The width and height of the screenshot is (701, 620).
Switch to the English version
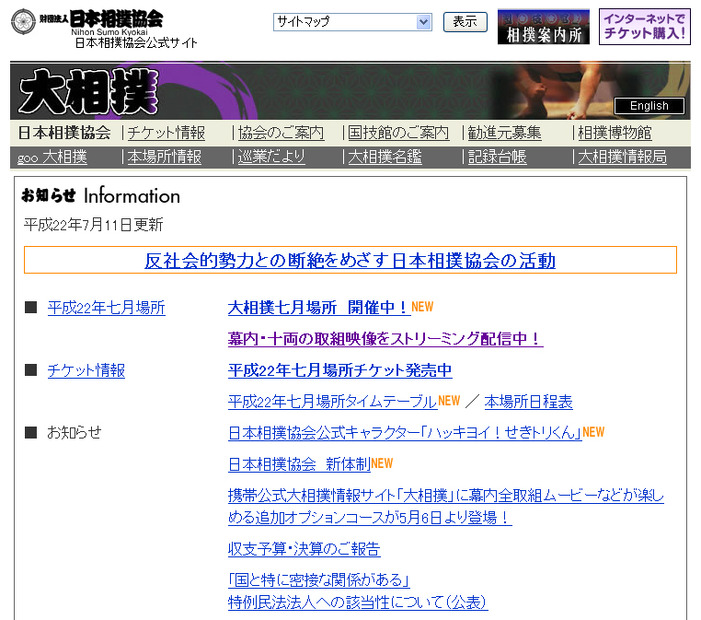(x=649, y=106)
